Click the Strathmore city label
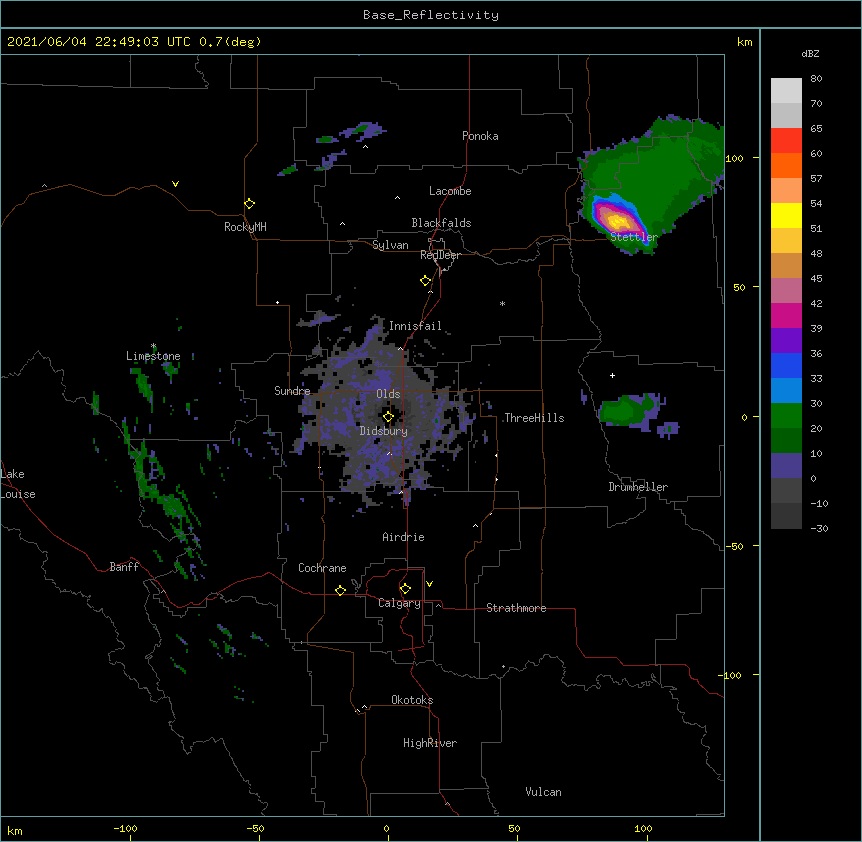Viewport: 862px width, 842px height. point(516,608)
